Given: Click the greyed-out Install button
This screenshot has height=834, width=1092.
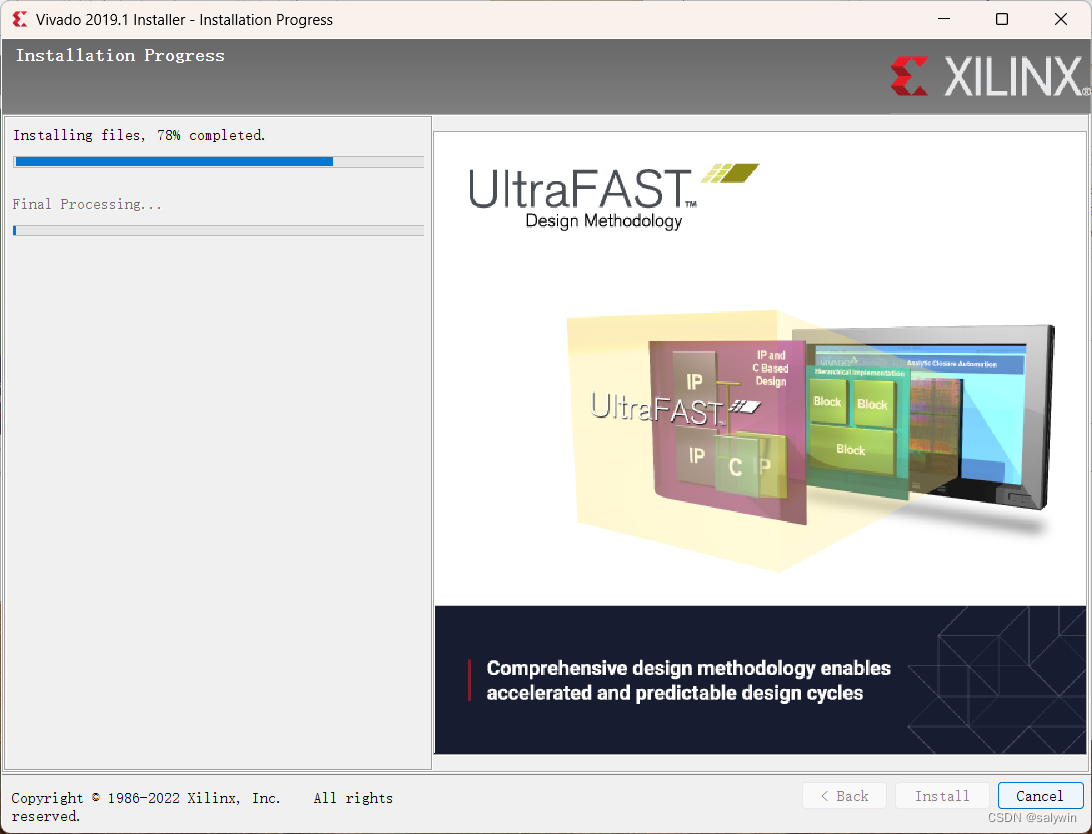Looking at the screenshot, I should 942,796.
